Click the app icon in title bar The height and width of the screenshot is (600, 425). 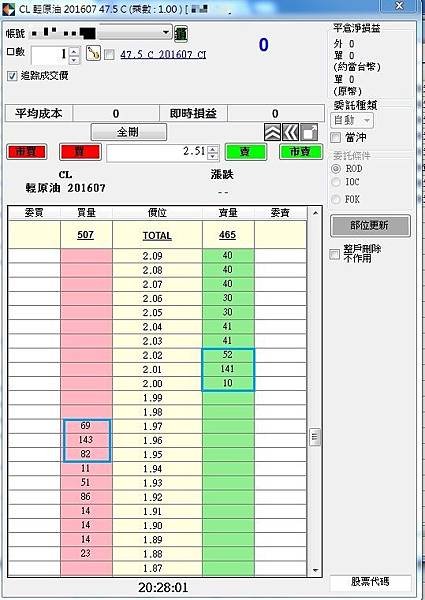[x=8, y=8]
